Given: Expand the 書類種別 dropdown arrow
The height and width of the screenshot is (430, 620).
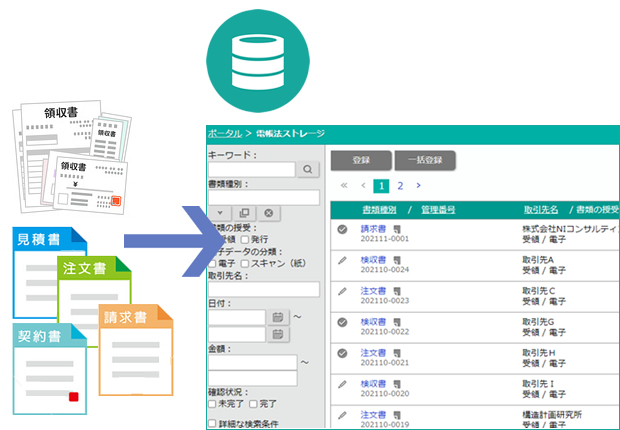Looking at the screenshot, I should 222,213.
